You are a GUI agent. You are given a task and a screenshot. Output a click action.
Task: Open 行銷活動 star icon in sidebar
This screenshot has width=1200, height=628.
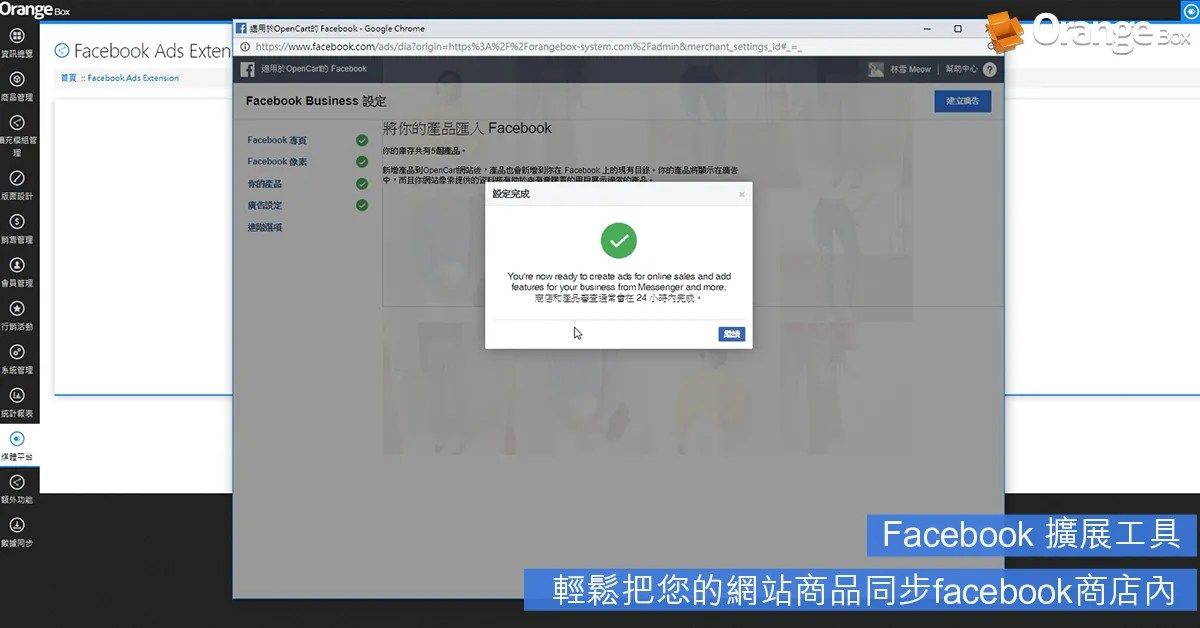click(x=17, y=308)
